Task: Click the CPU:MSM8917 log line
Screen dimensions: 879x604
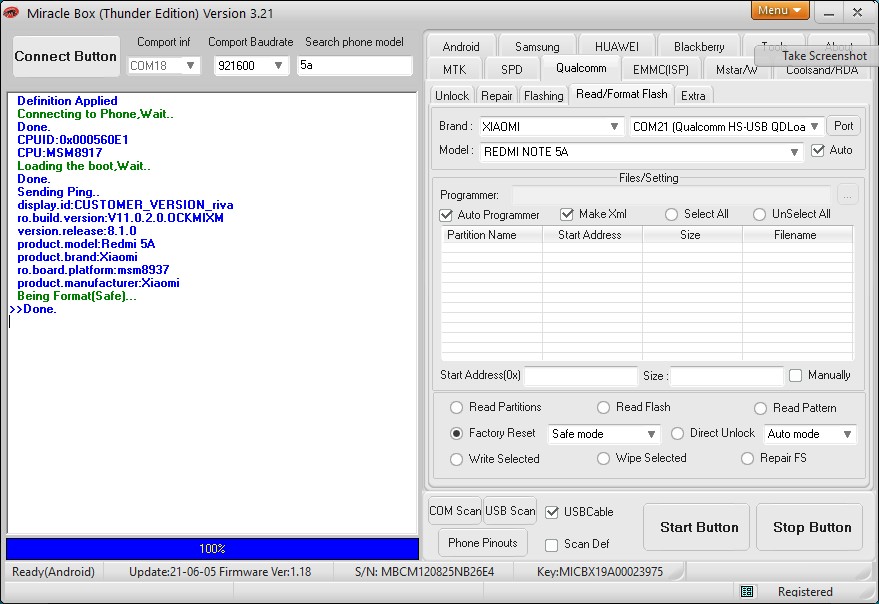Action: 59,153
